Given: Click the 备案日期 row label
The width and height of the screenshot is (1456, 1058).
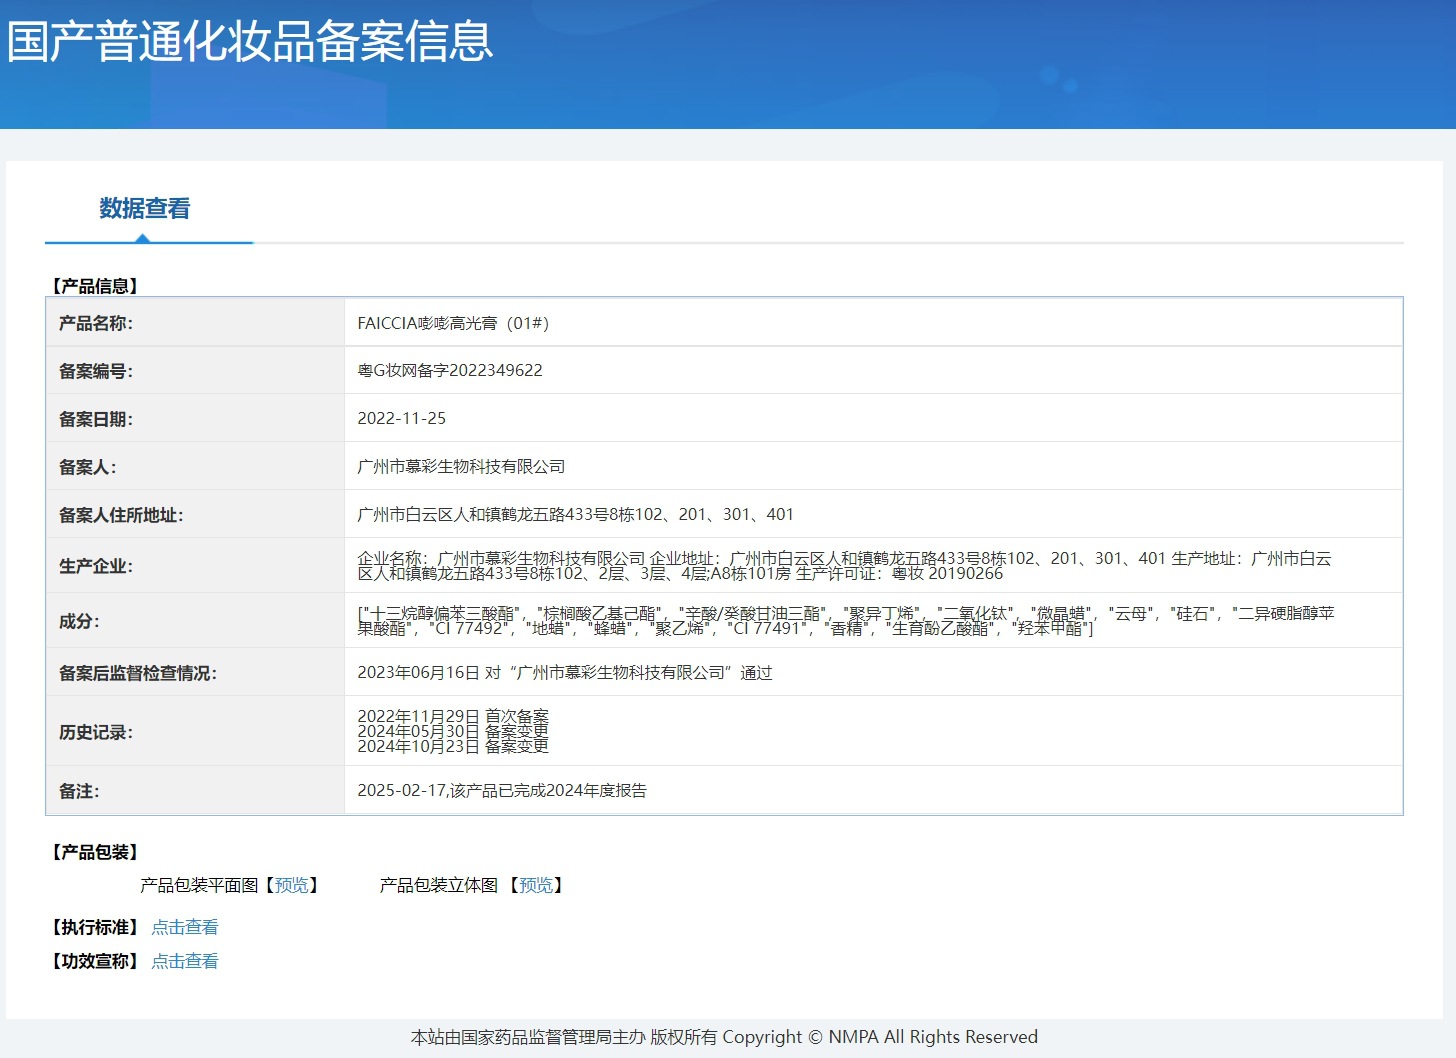Looking at the screenshot, I should coord(96,419).
